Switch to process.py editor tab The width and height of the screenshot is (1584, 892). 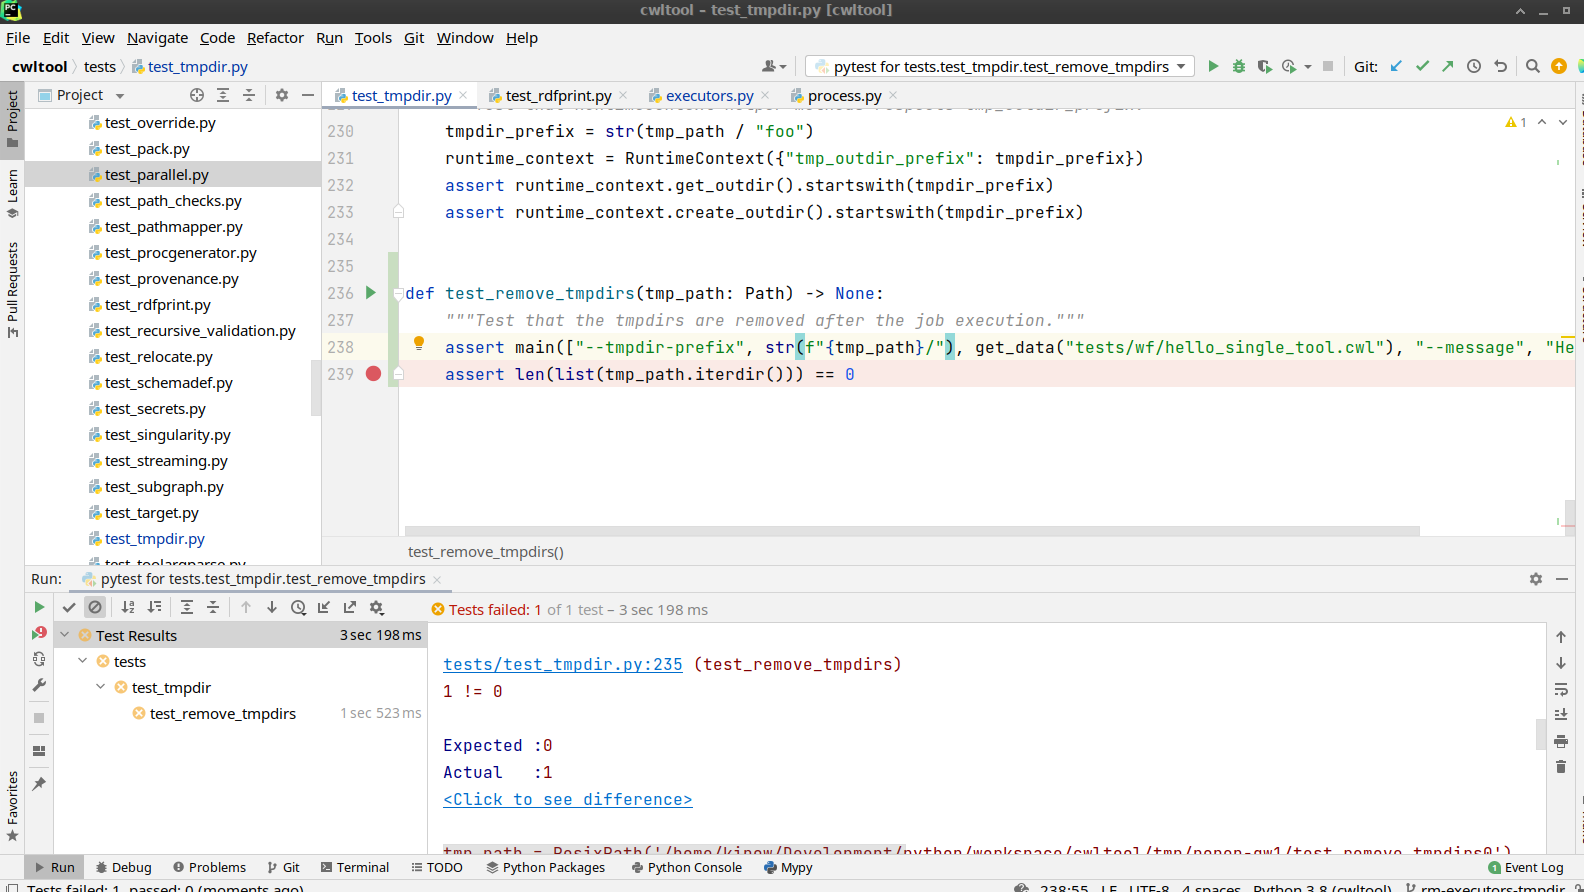click(x=844, y=95)
